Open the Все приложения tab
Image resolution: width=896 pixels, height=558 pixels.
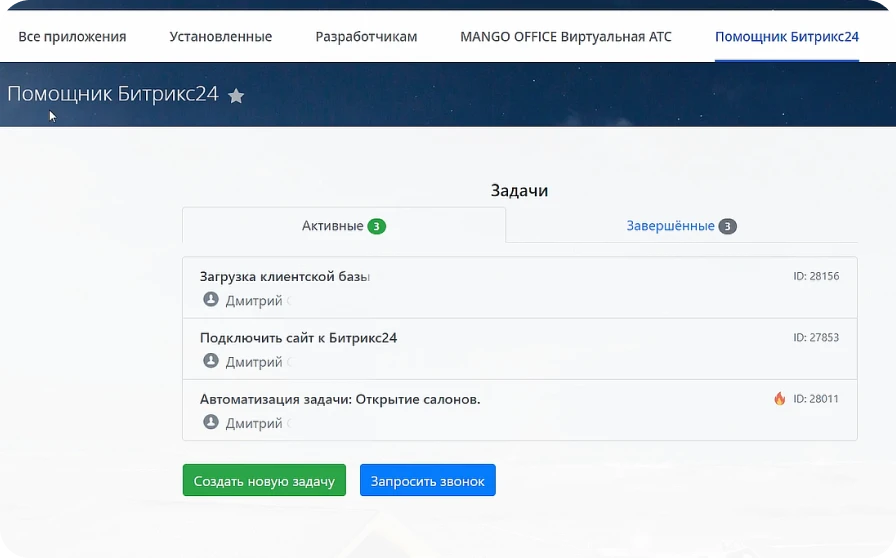click(72, 37)
